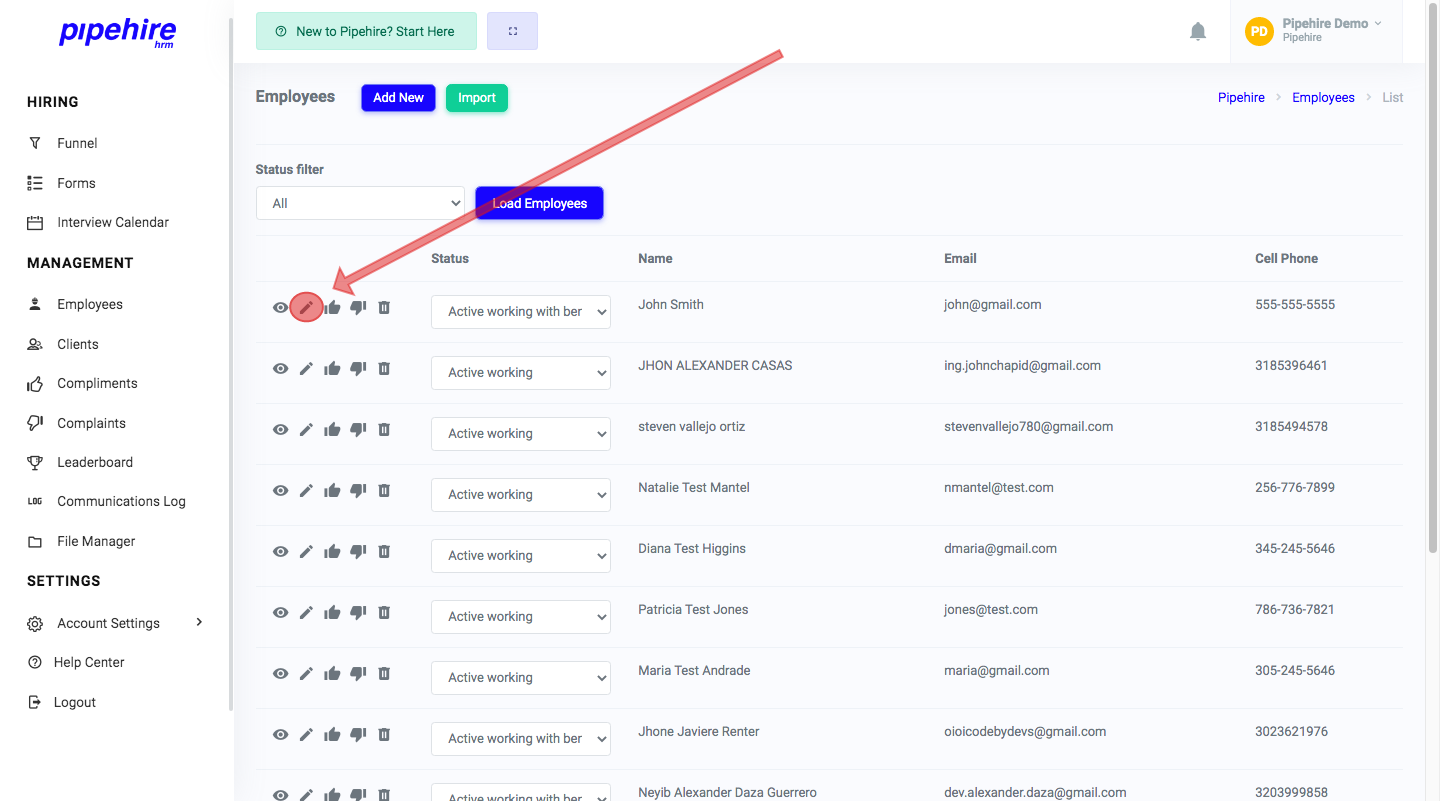Change JHON ALEXANDER CASAS's status dropdown
The image size is (1440, 801).
520,372
